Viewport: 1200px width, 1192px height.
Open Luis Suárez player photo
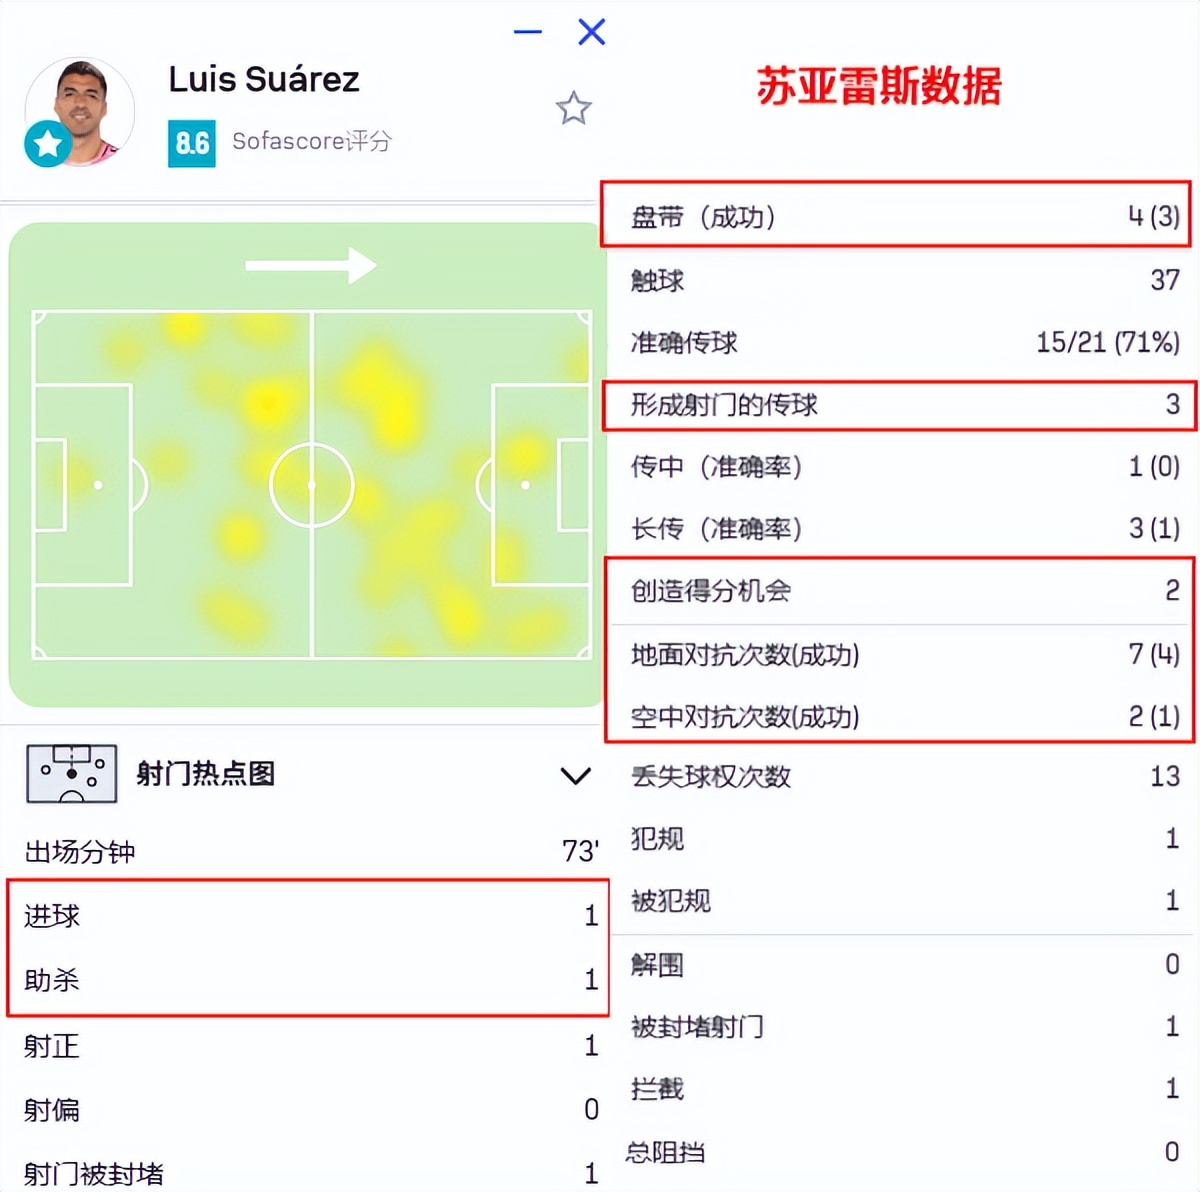(x=80, y=110)
